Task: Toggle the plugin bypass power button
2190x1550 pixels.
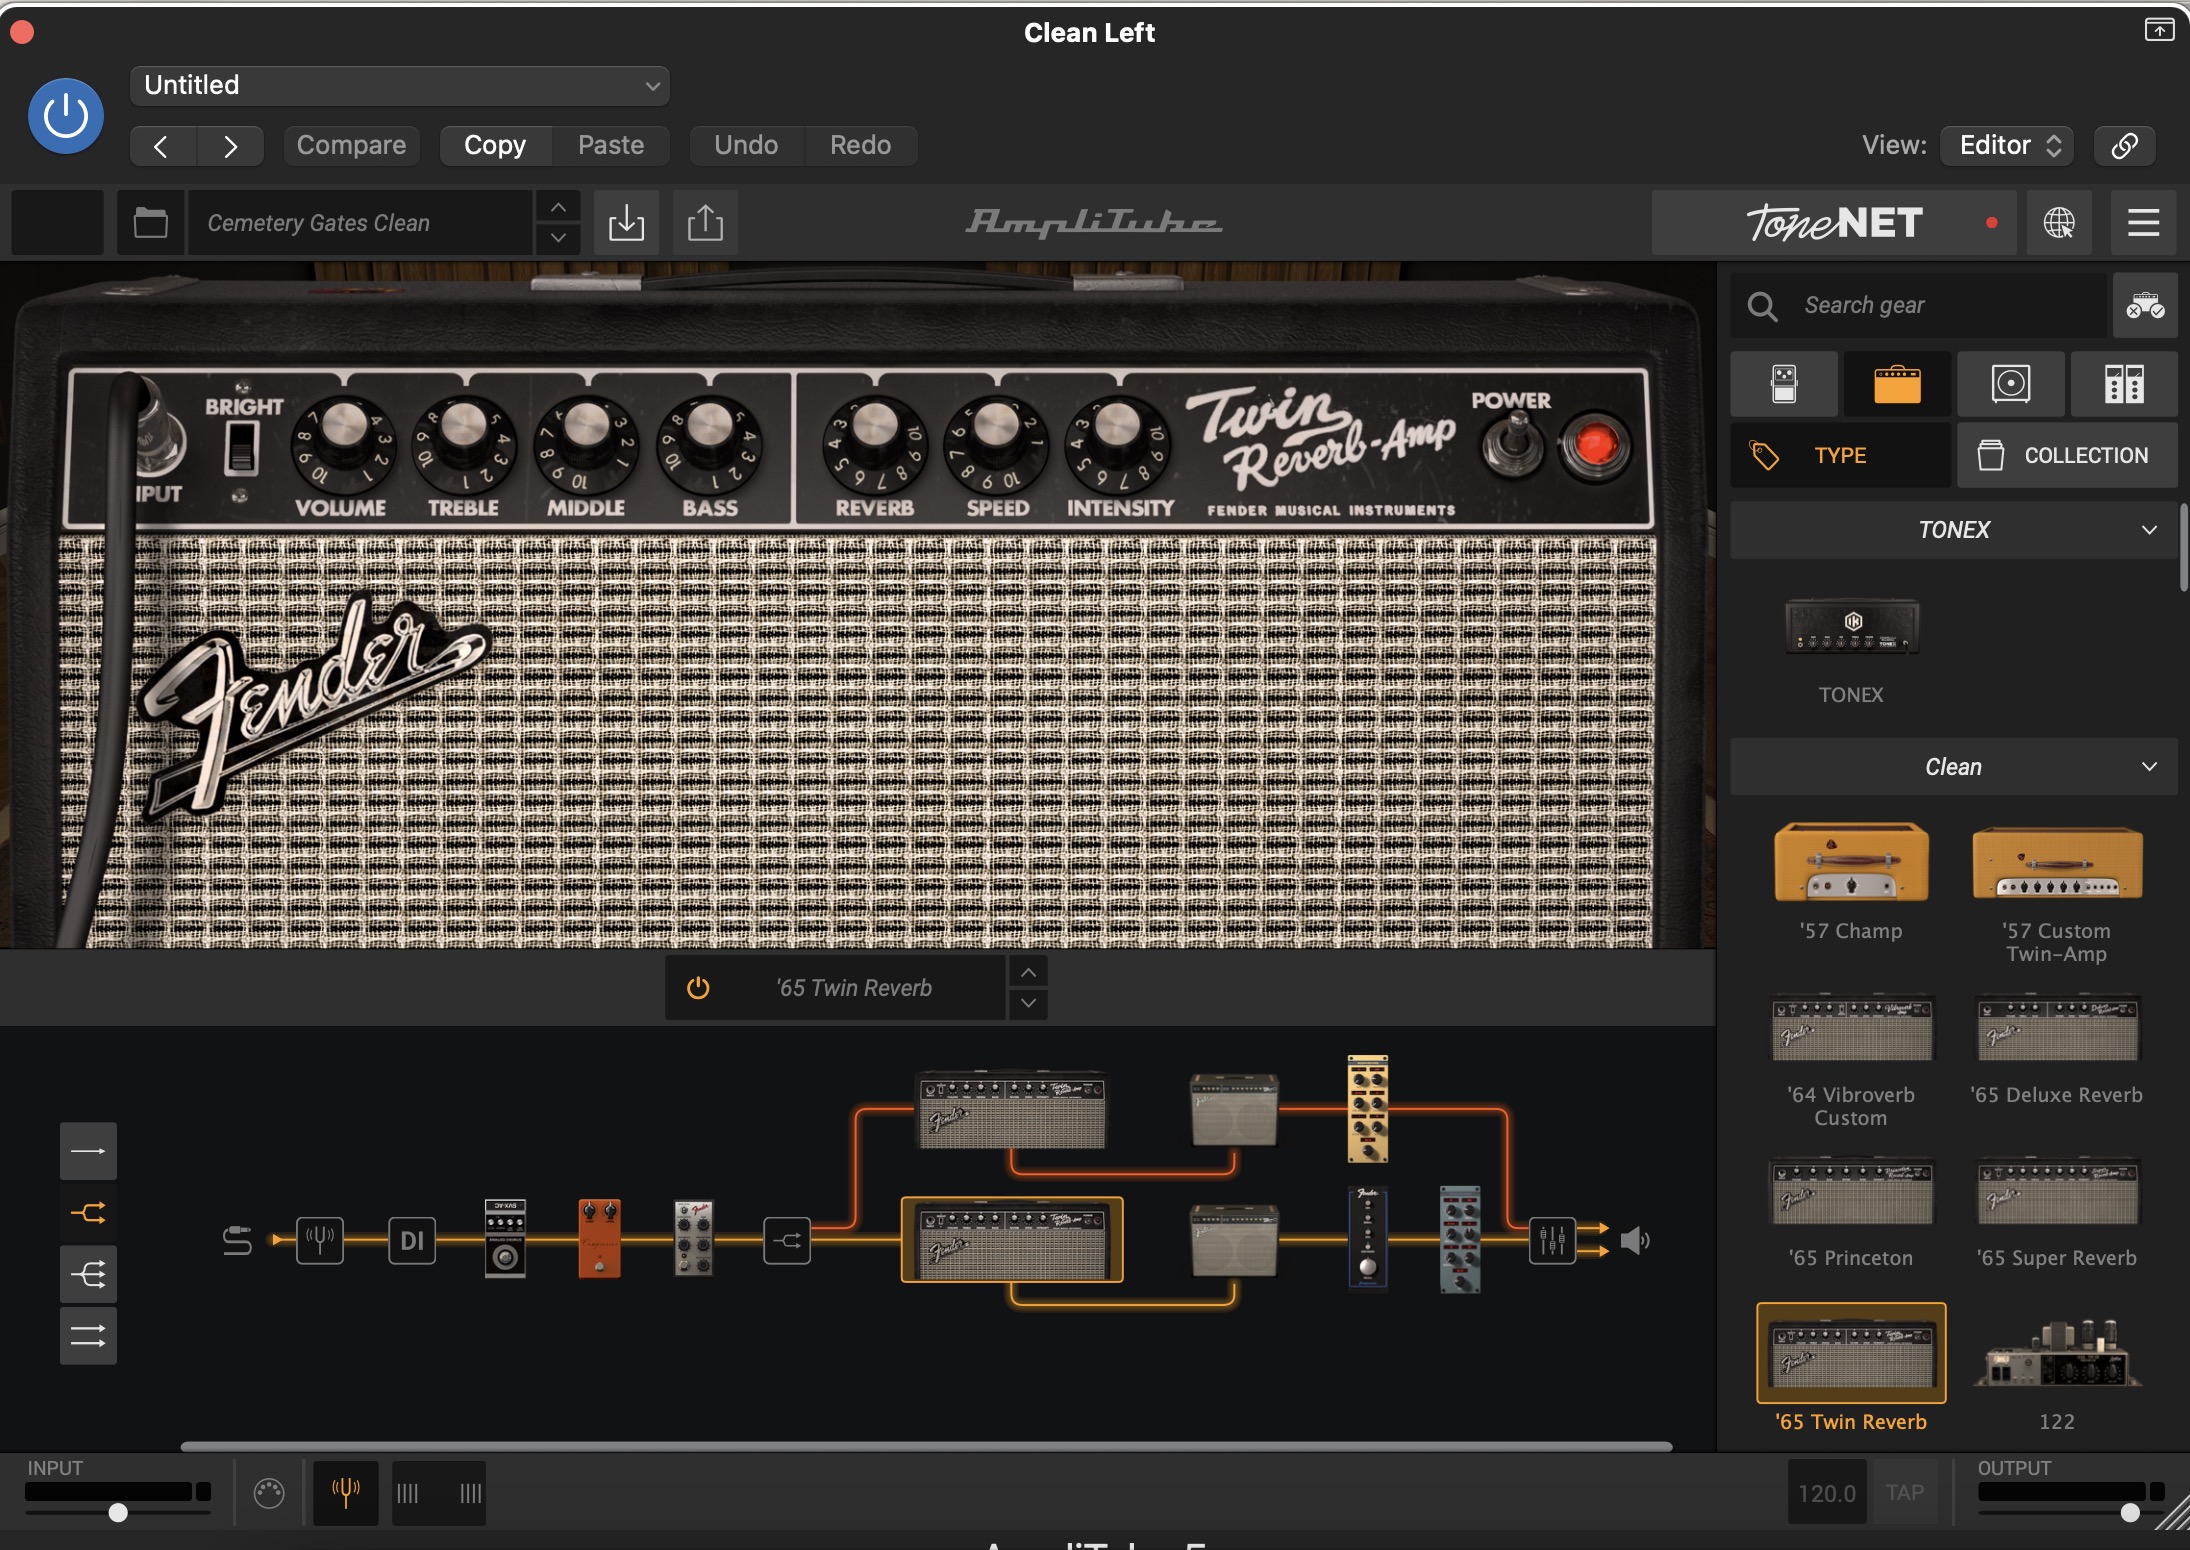Action: (65, 116)
